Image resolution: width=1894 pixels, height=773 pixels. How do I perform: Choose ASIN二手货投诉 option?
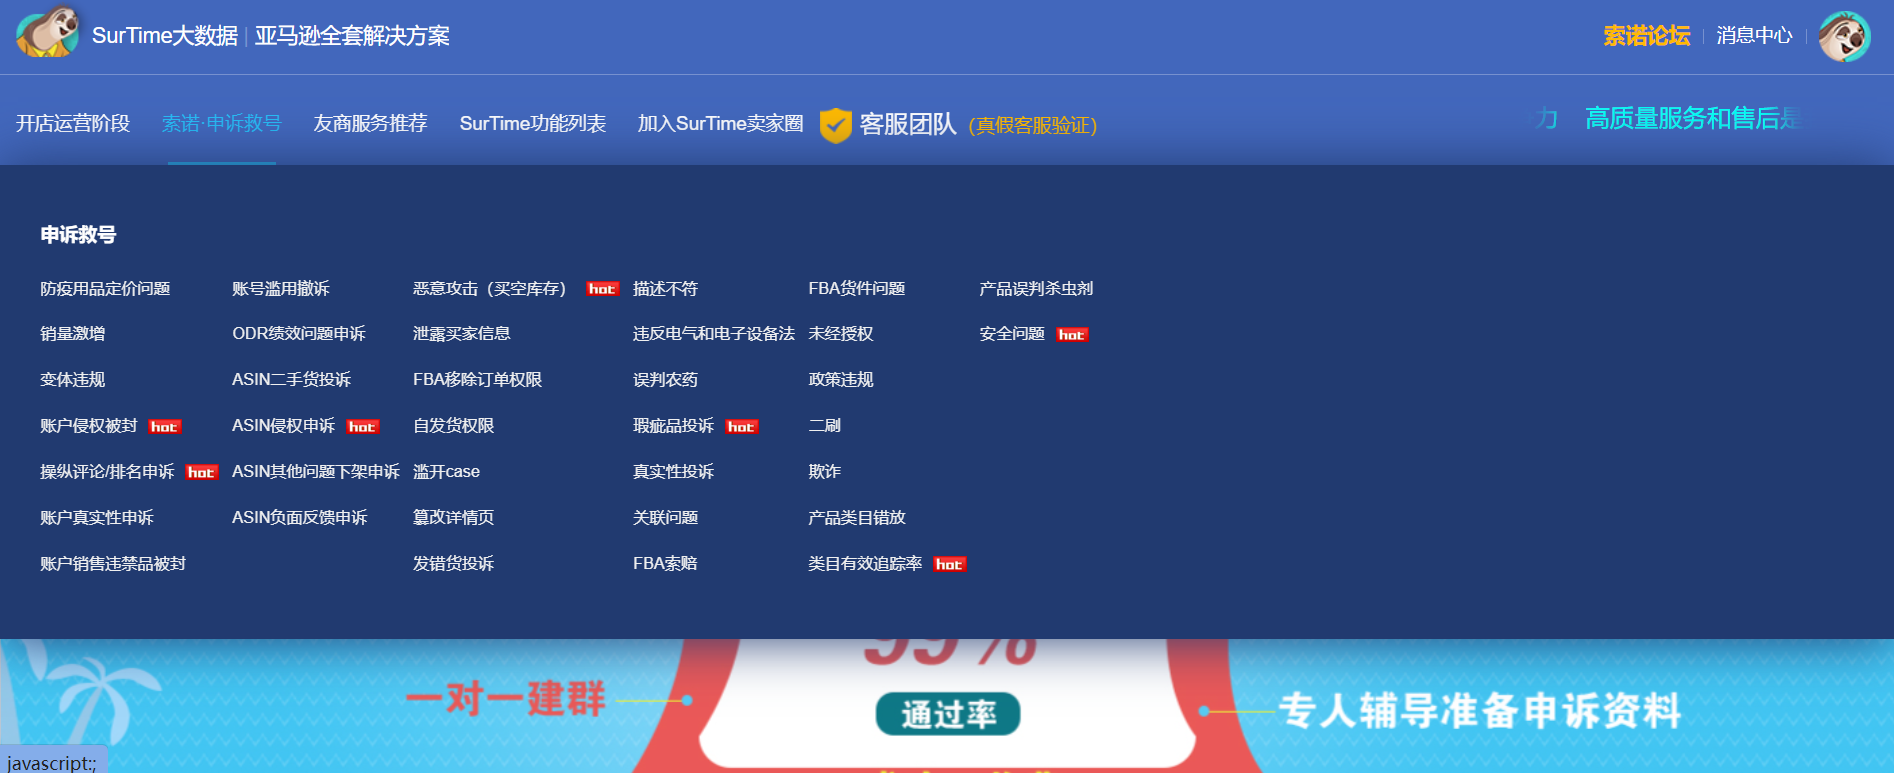292,380
